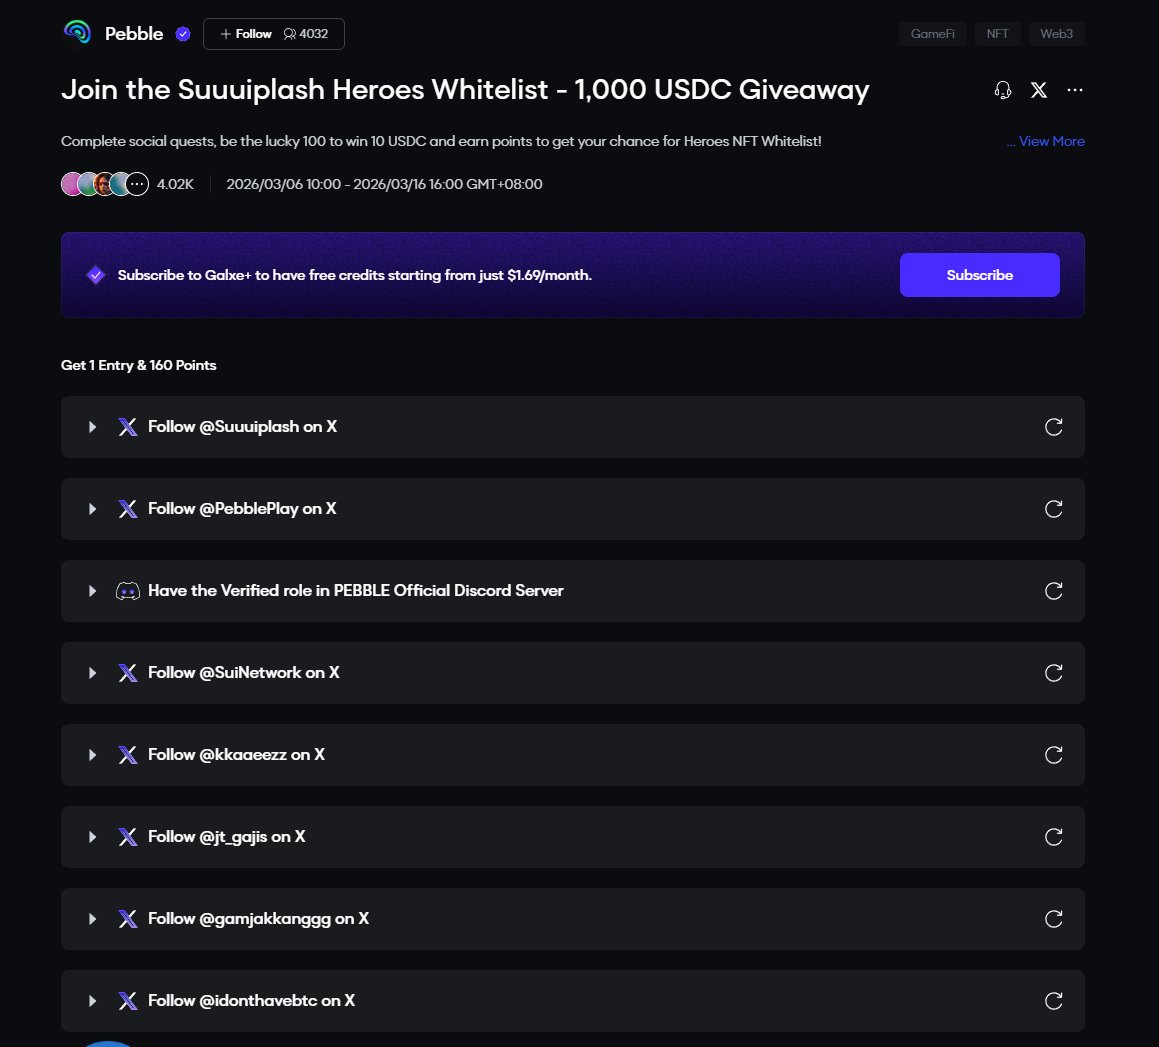Open the three-dots more options menu

tap(1075, 90)
